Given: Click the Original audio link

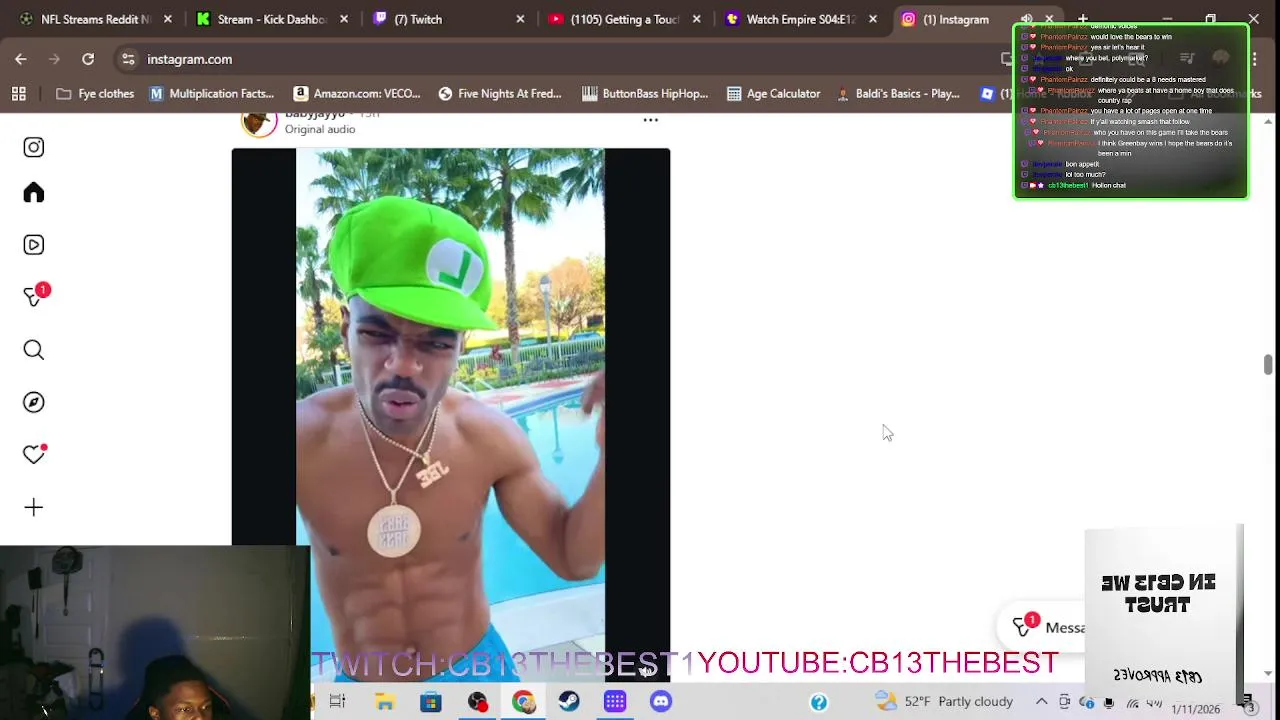Looking at the screenshot, I should click(320, 129).
